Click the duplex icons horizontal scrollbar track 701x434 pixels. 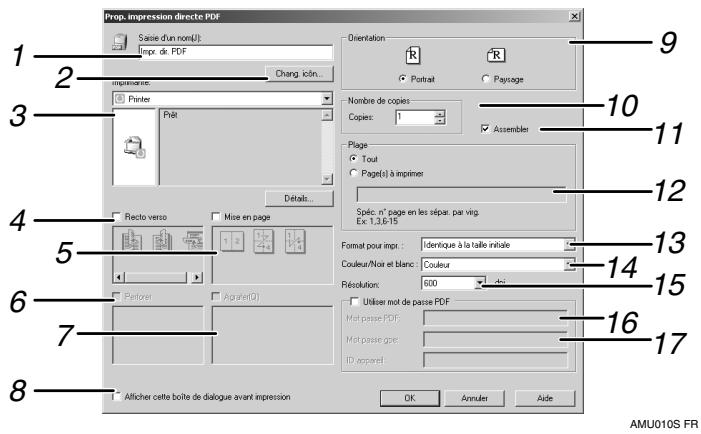click(x=157, y=277)
